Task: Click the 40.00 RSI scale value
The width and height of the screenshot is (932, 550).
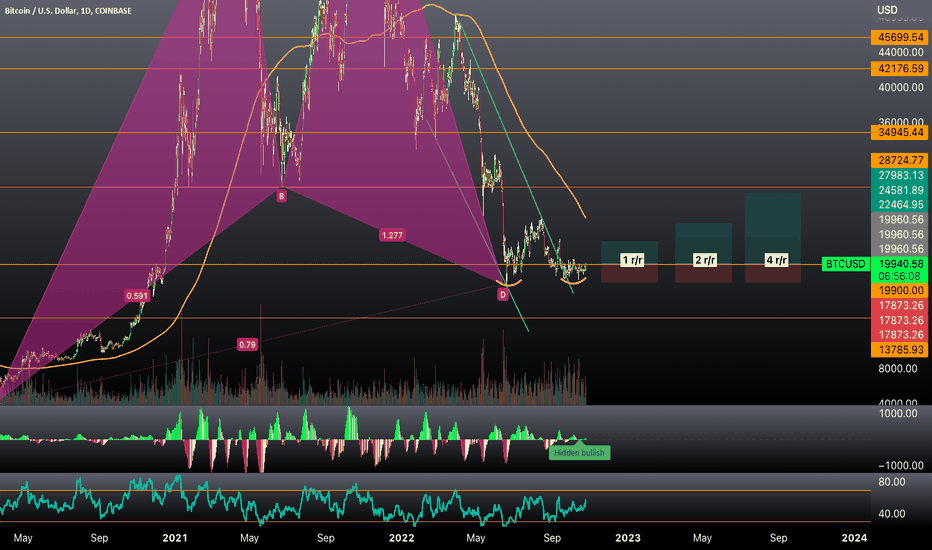Action: [892, 514]
